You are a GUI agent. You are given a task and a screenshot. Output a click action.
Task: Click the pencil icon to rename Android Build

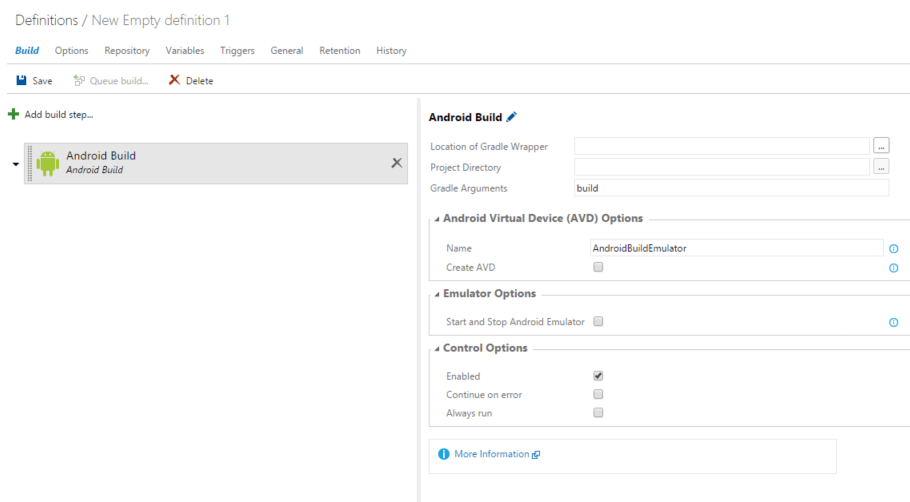pyautogui.click(x=512, y=117)
